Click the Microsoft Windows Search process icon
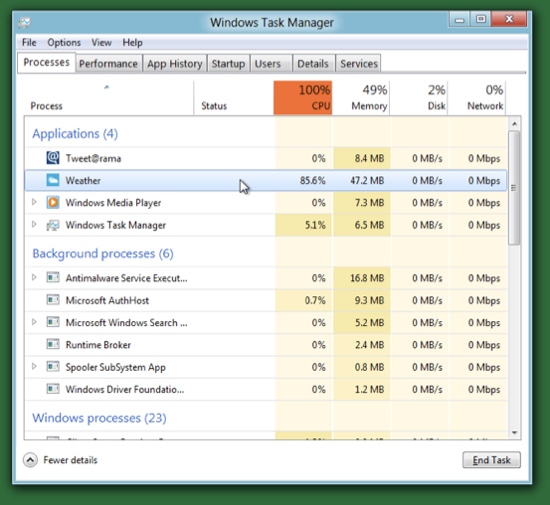Viewport: 550px width, 505px height. point(53,322)
